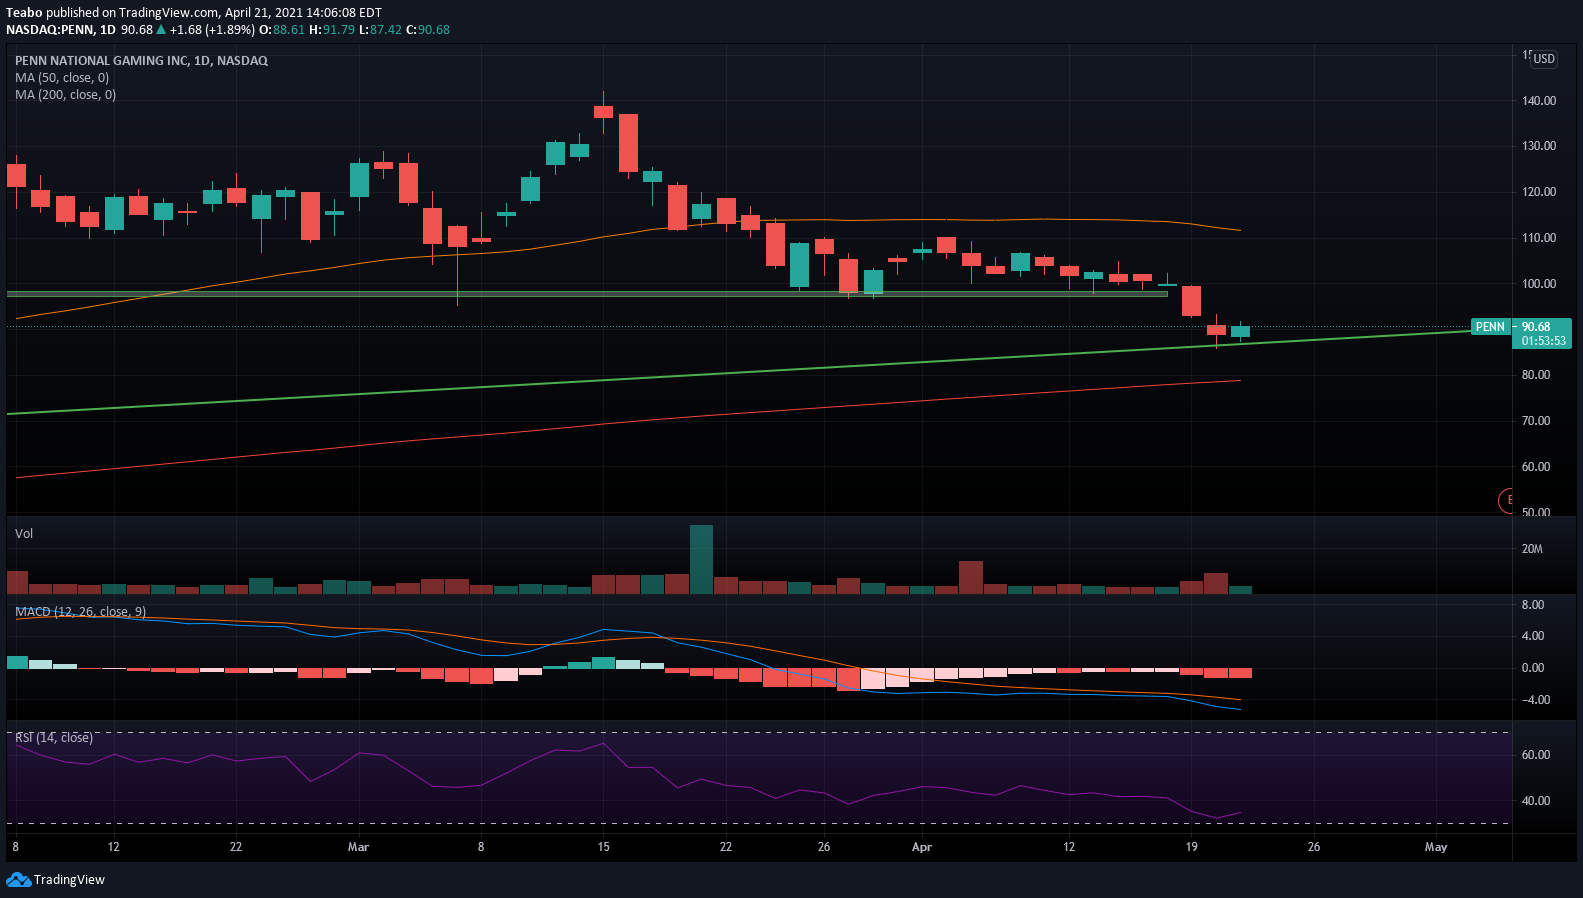Click the MA (200, close, 0) indicator label
1583x898 pixels.
[x=65, y=95]
